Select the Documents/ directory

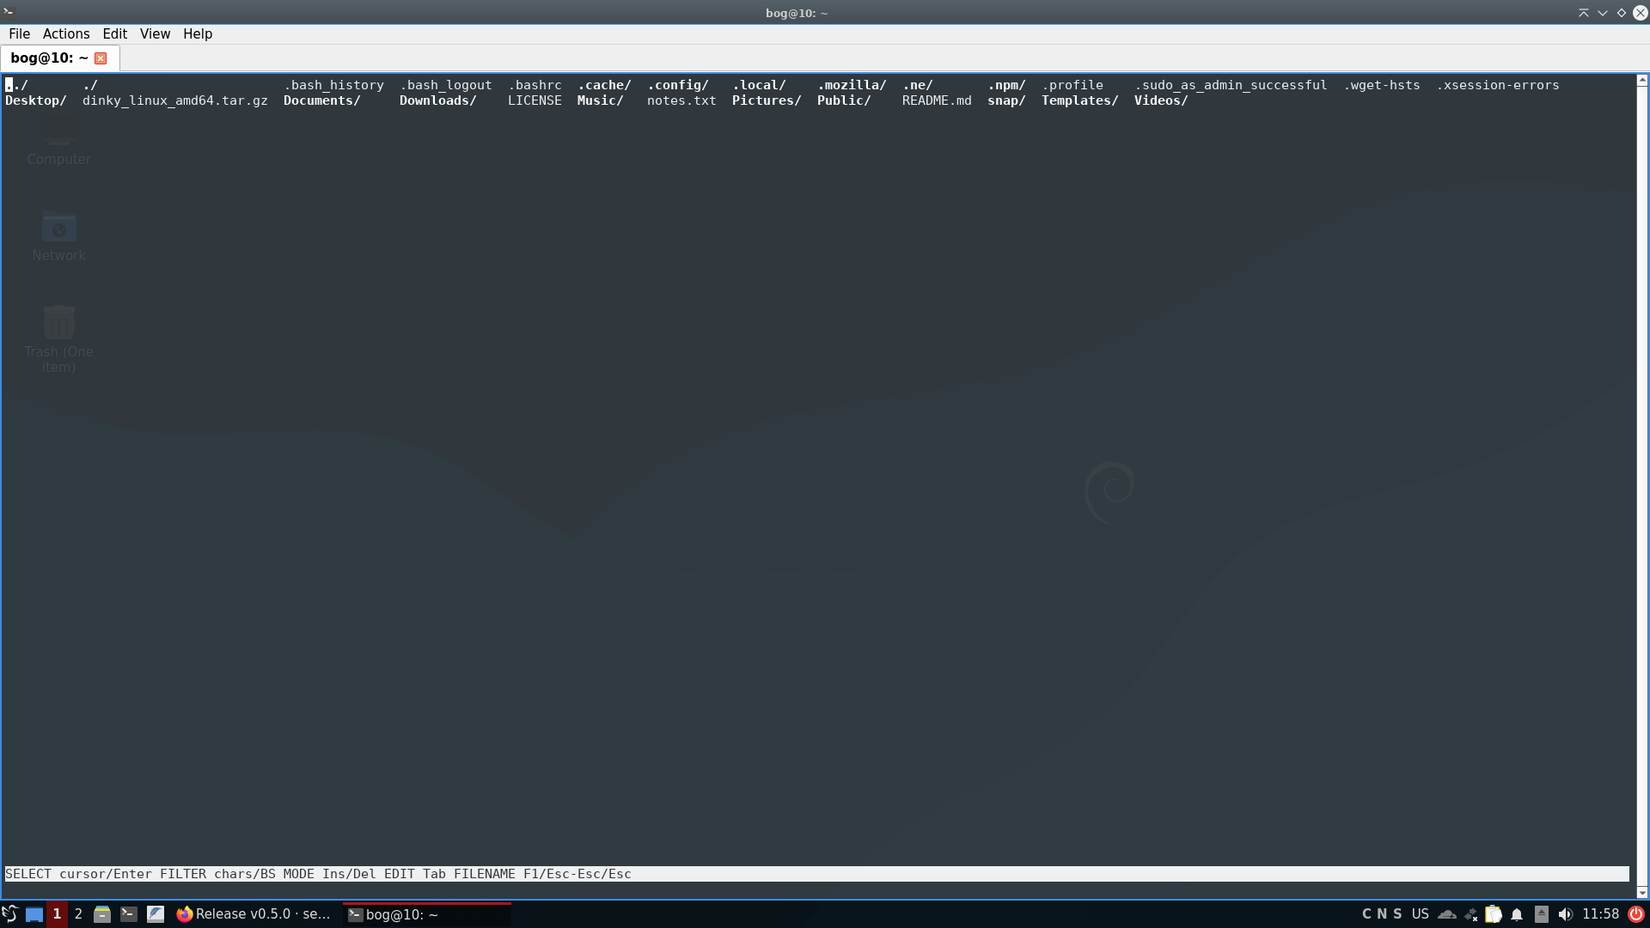pos(322,101)
